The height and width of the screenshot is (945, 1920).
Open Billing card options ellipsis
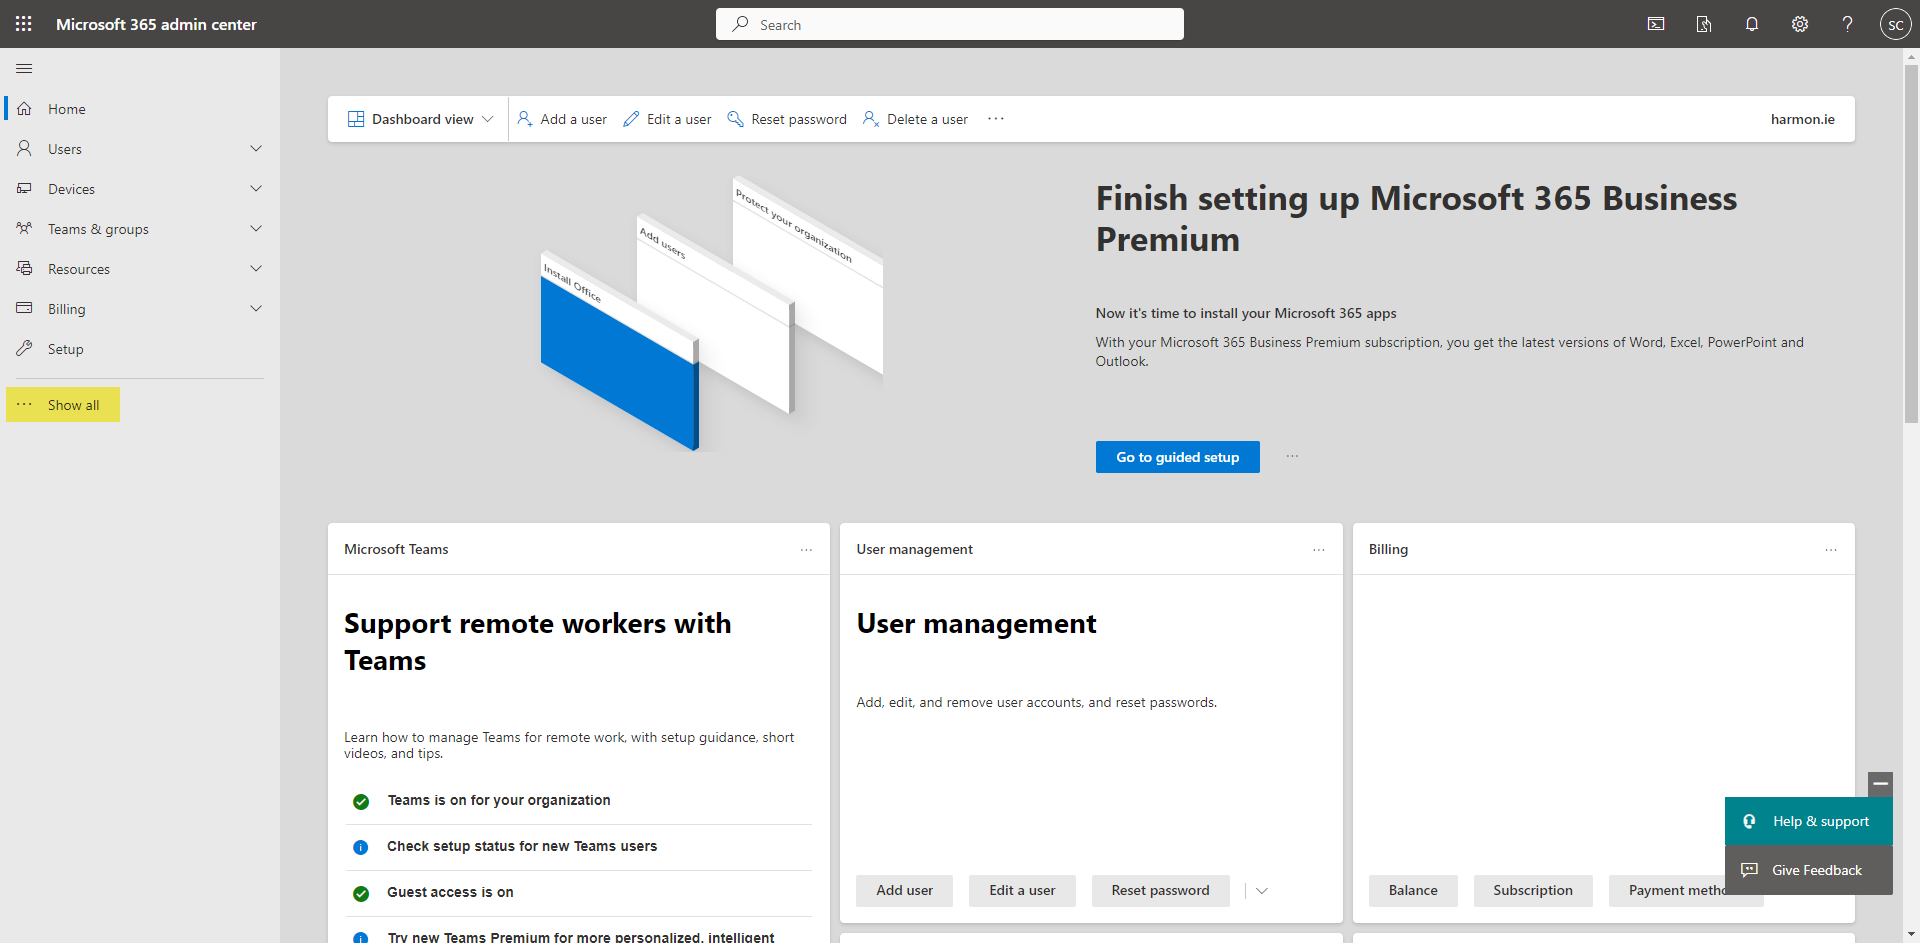tap(1831, 550)
